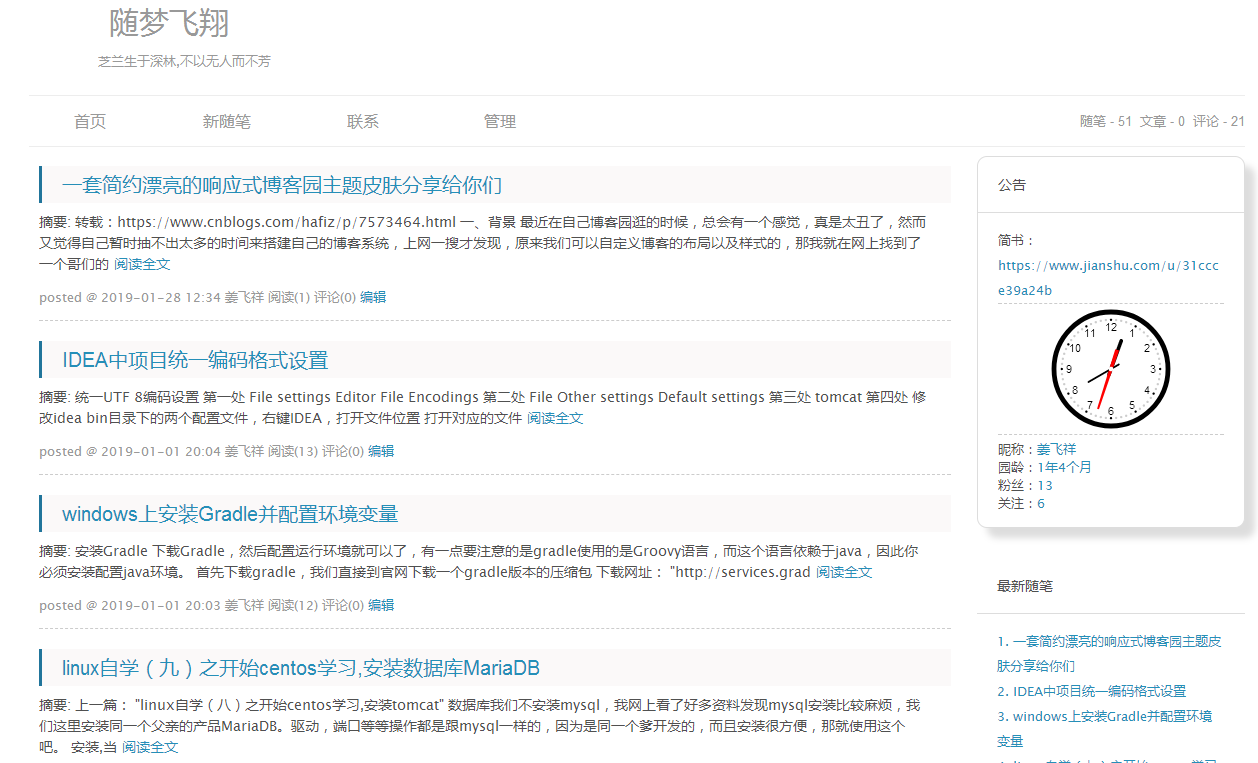Click the 文章 - 0 statistic
The image size is (1258, 763).
1162,121
